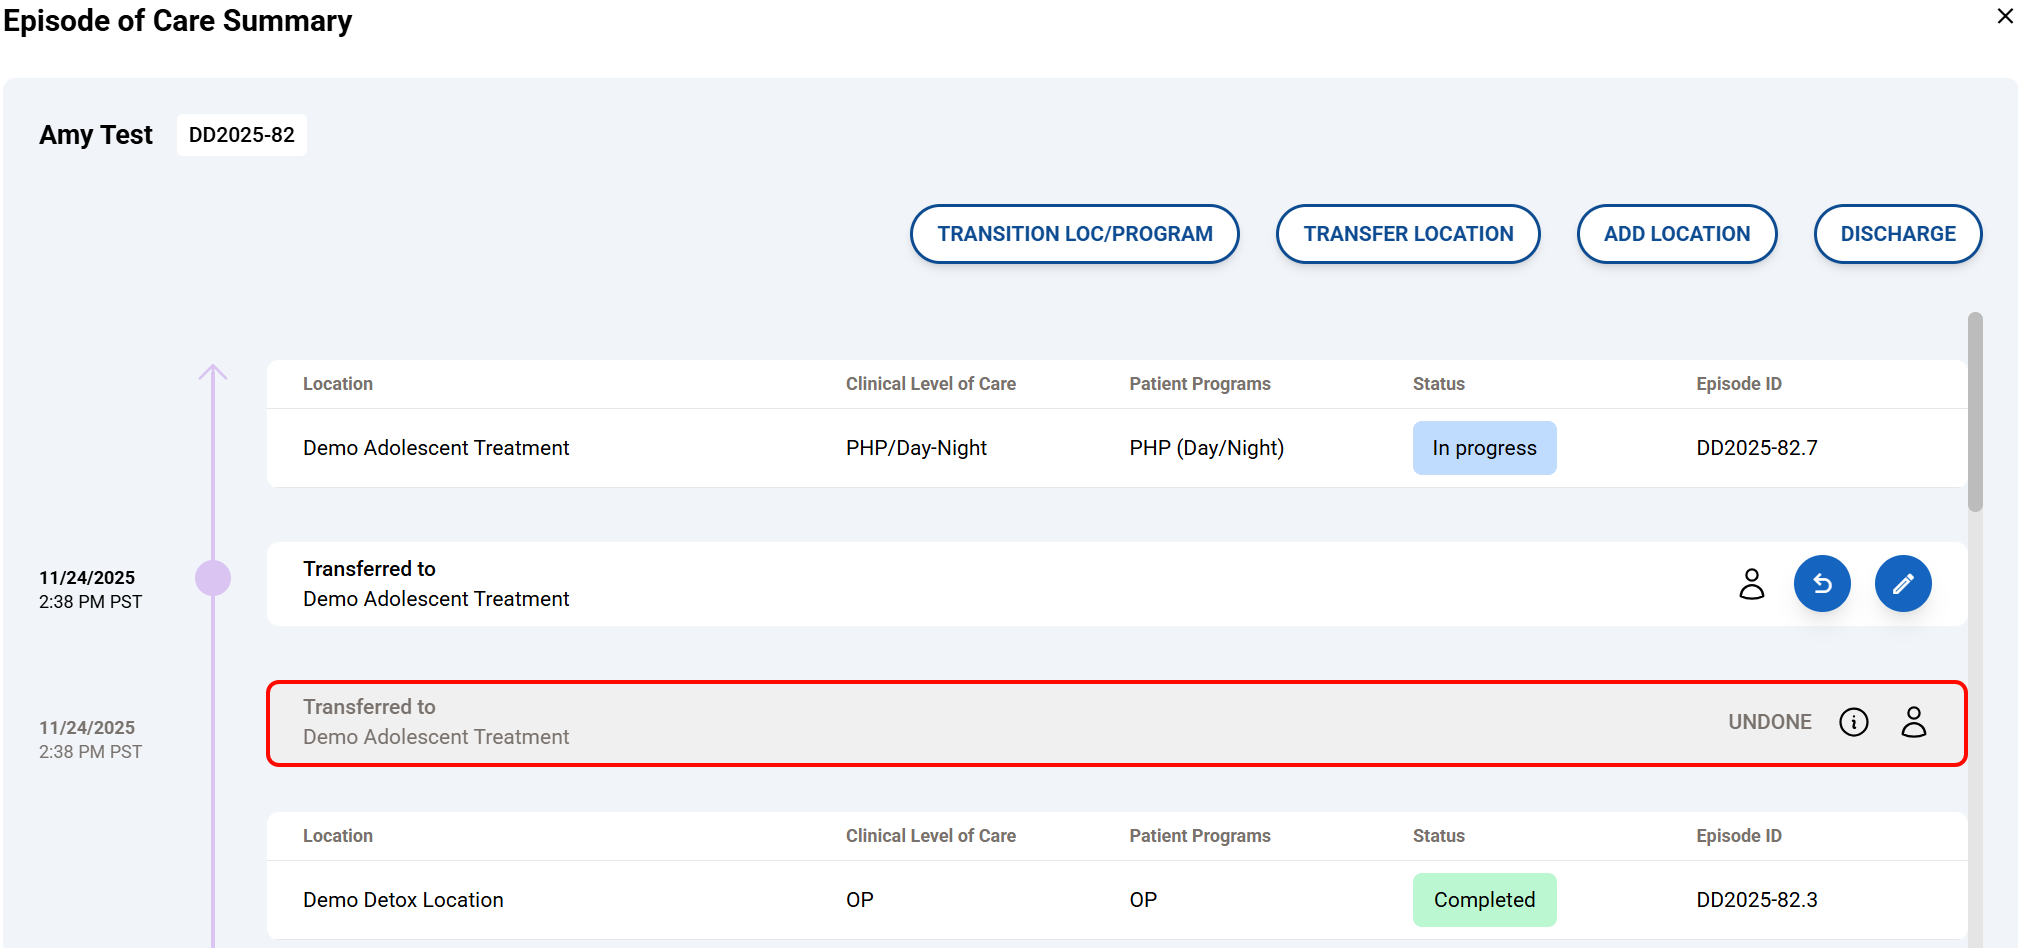
Task: Click the In progress status badge
Action: [x=1483, y=448]
